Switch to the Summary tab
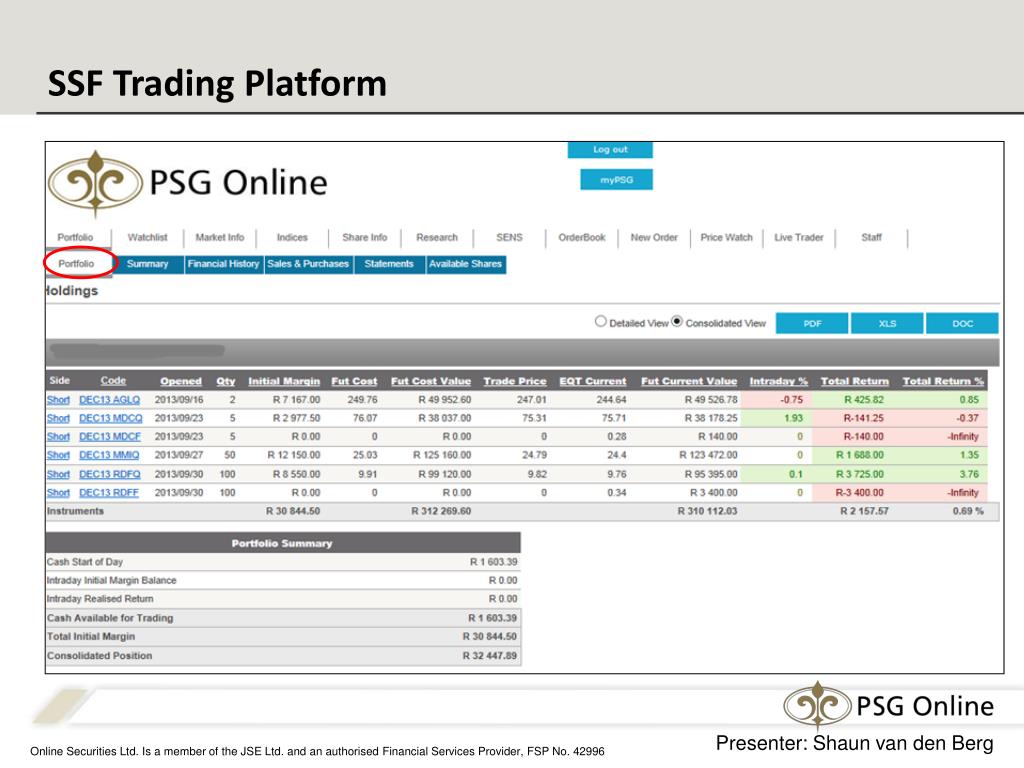Image resolution: width=1024 pixels, height=768 pixels. [x=148, y=264]
